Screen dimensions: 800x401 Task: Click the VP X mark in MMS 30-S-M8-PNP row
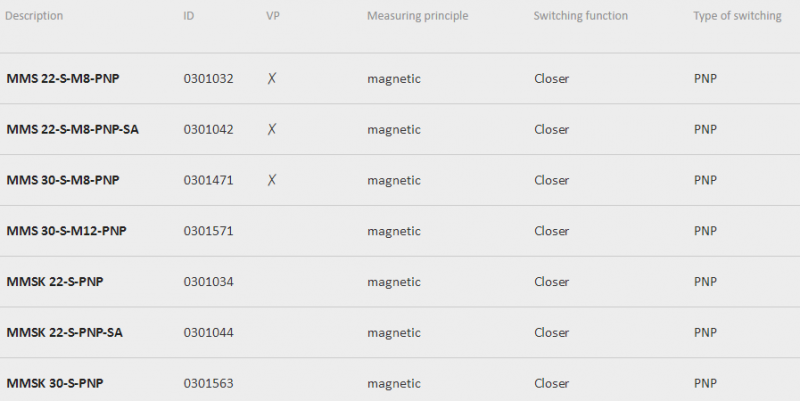272,180
